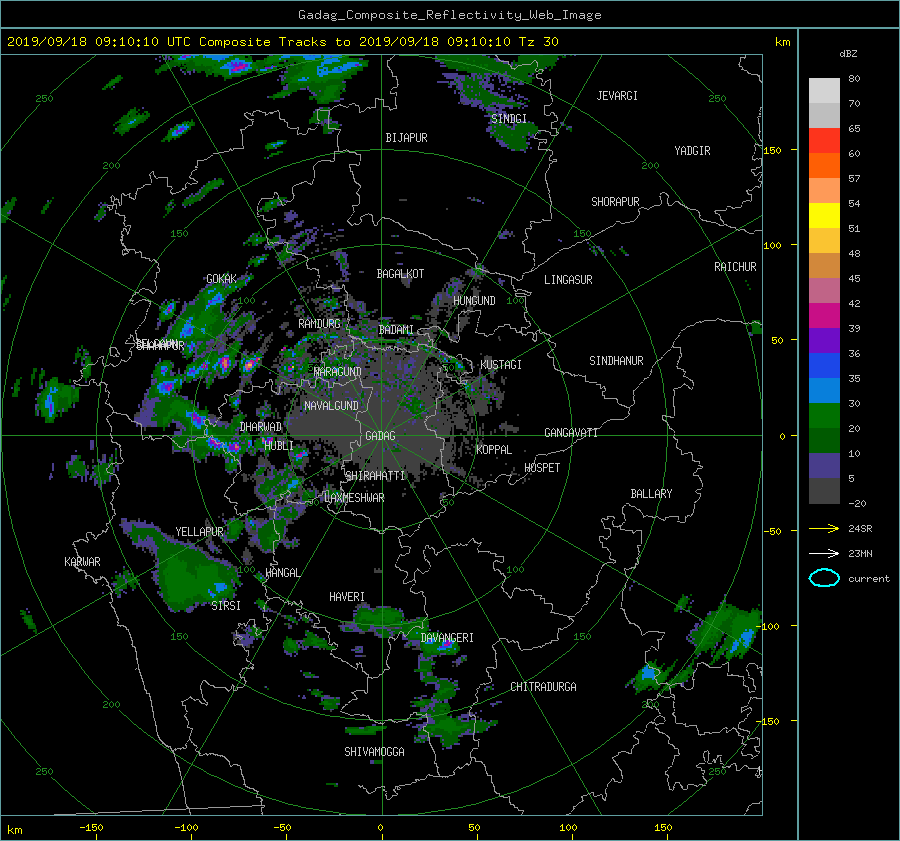
Task: Click the BIJAPUR city label
Action: click(x=406, y=138)
